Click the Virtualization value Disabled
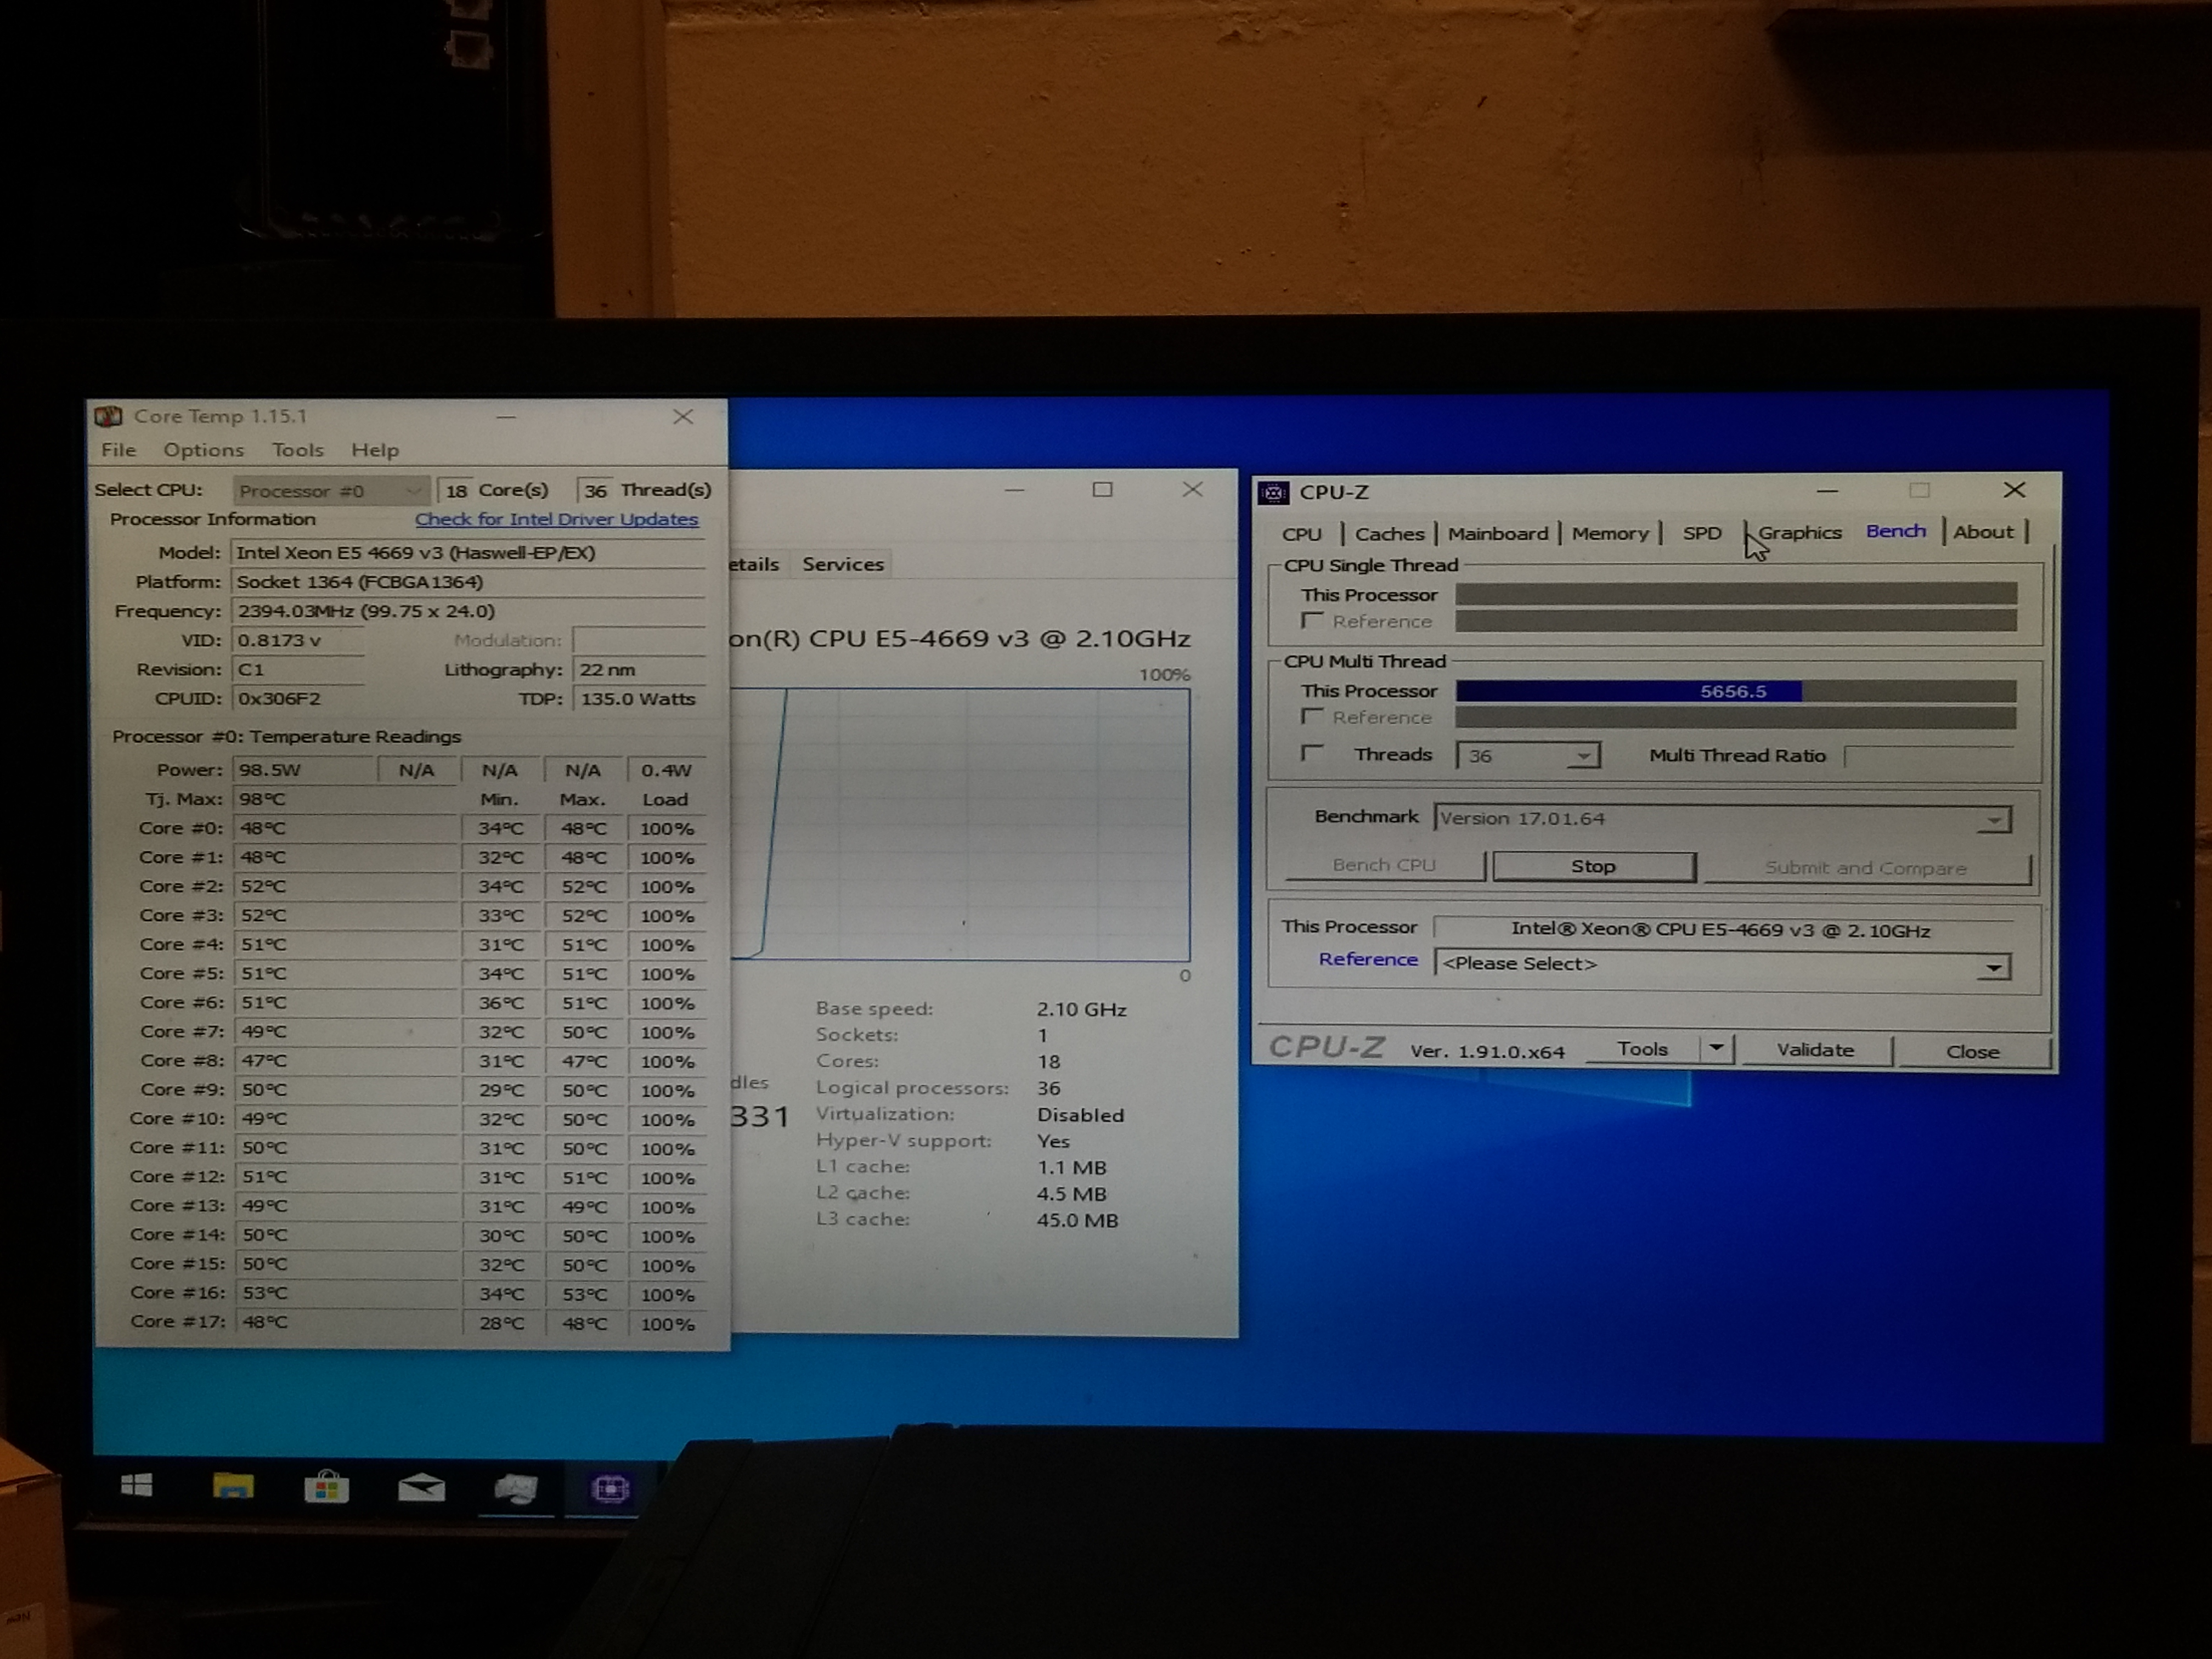The image size is (2212, 1659). click(x=1080, y=1115)
